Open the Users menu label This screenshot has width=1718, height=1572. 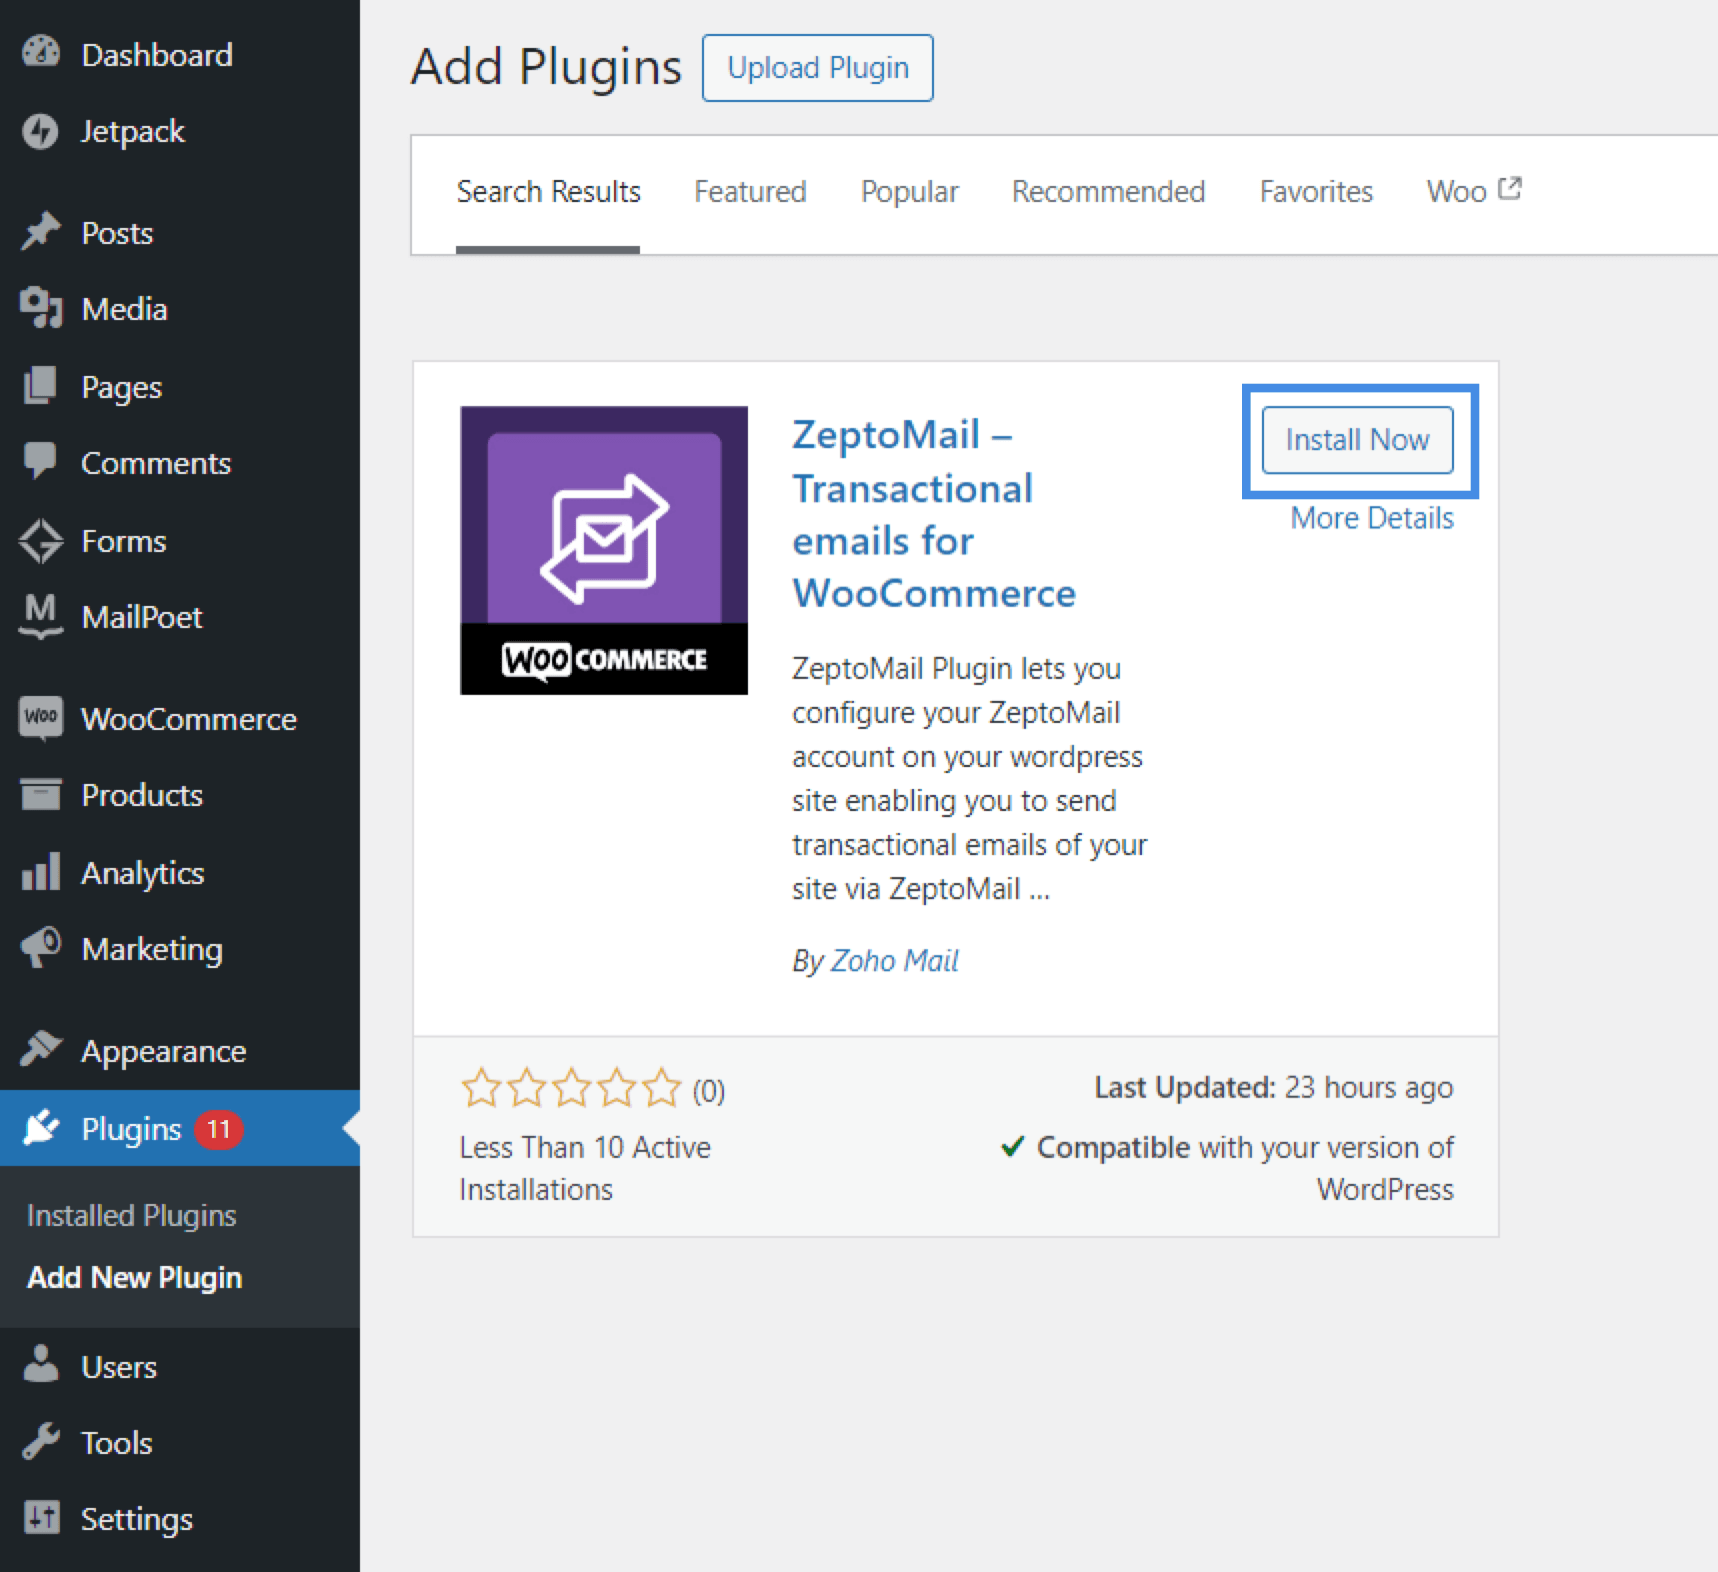click(x=119, y=1367)
